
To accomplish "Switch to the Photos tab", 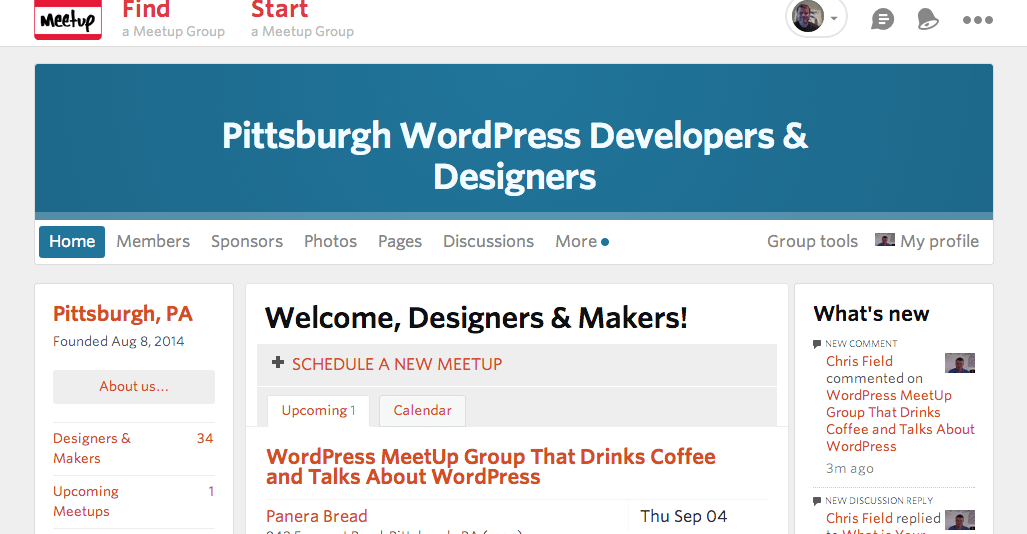I will coord(330,242).
